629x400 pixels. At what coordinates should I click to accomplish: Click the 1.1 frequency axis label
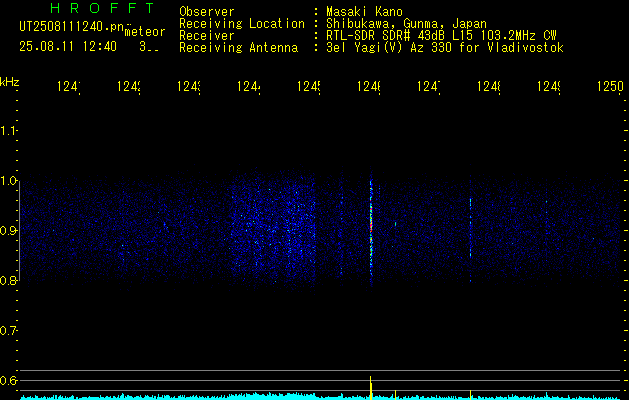pos(8,130)
